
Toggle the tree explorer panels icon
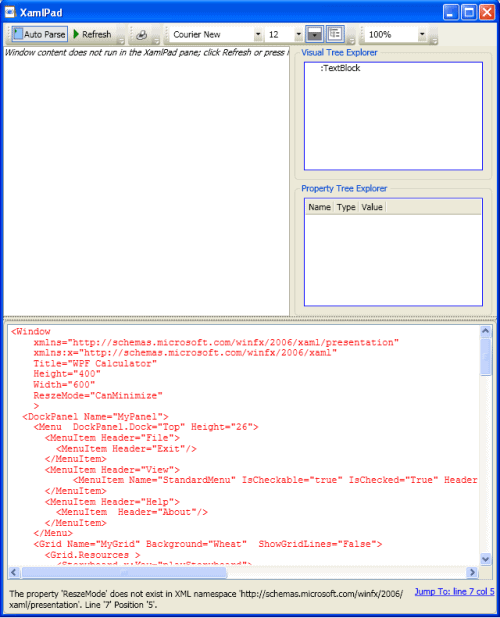coord(335,34)
